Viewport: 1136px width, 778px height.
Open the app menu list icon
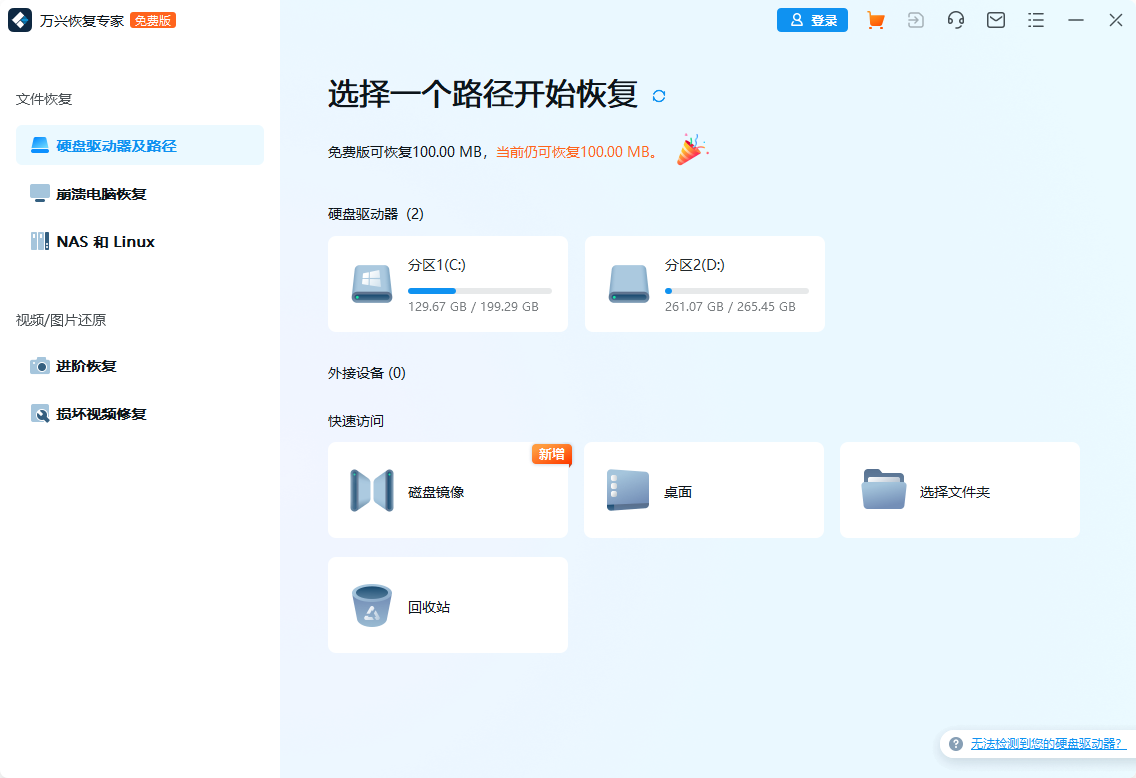coord(1036,20)
